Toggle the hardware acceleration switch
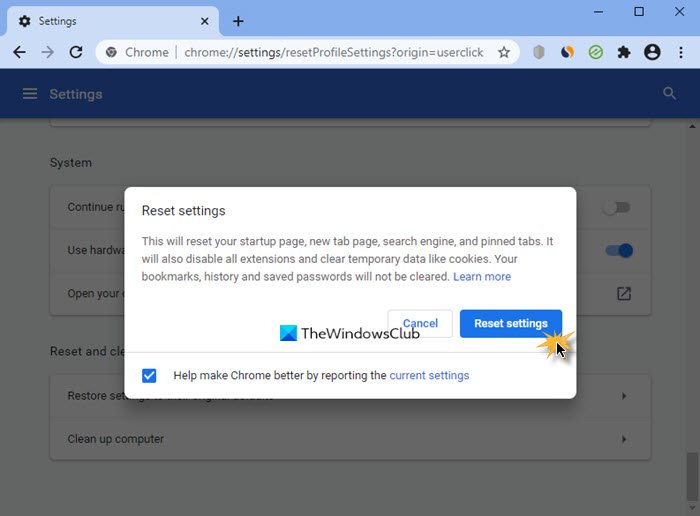 coord(619,250)
